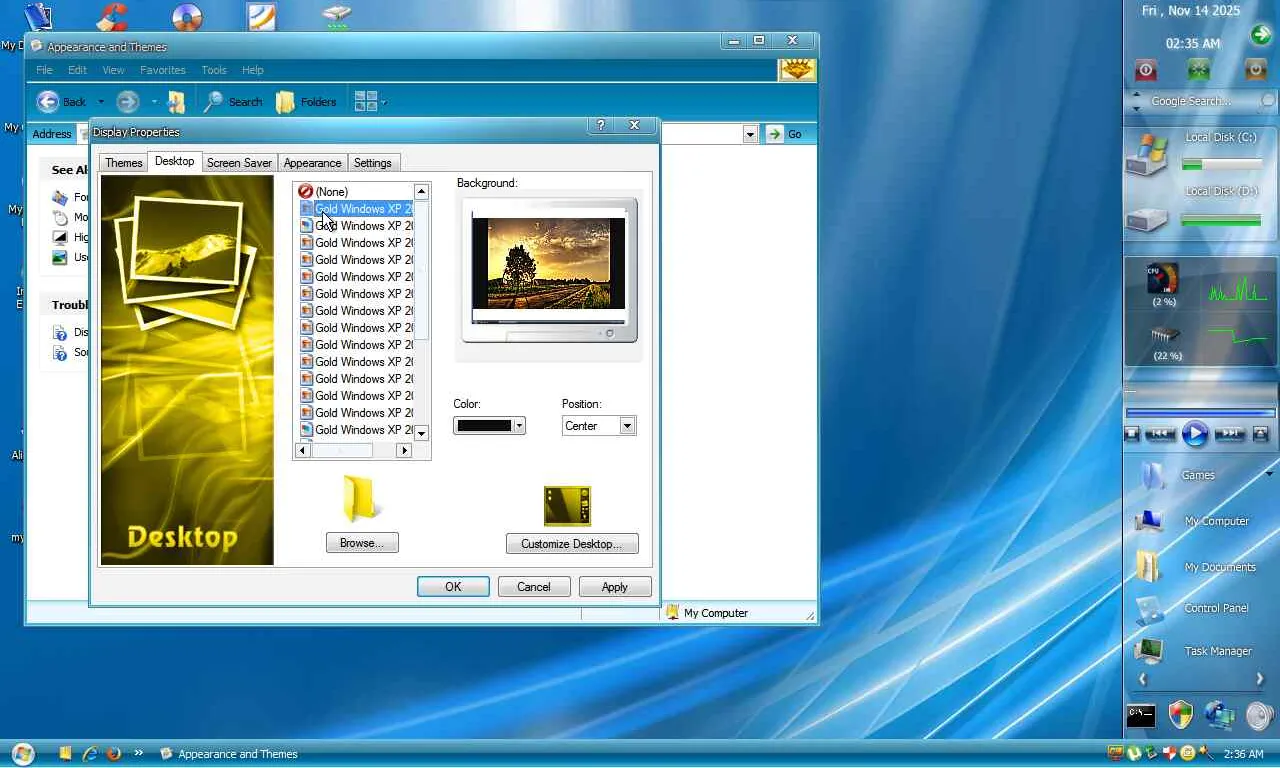This screenshot has height=768, width=1280.
Task: Click the green arrow beside the sidebar date
Action: [1261, 35]
